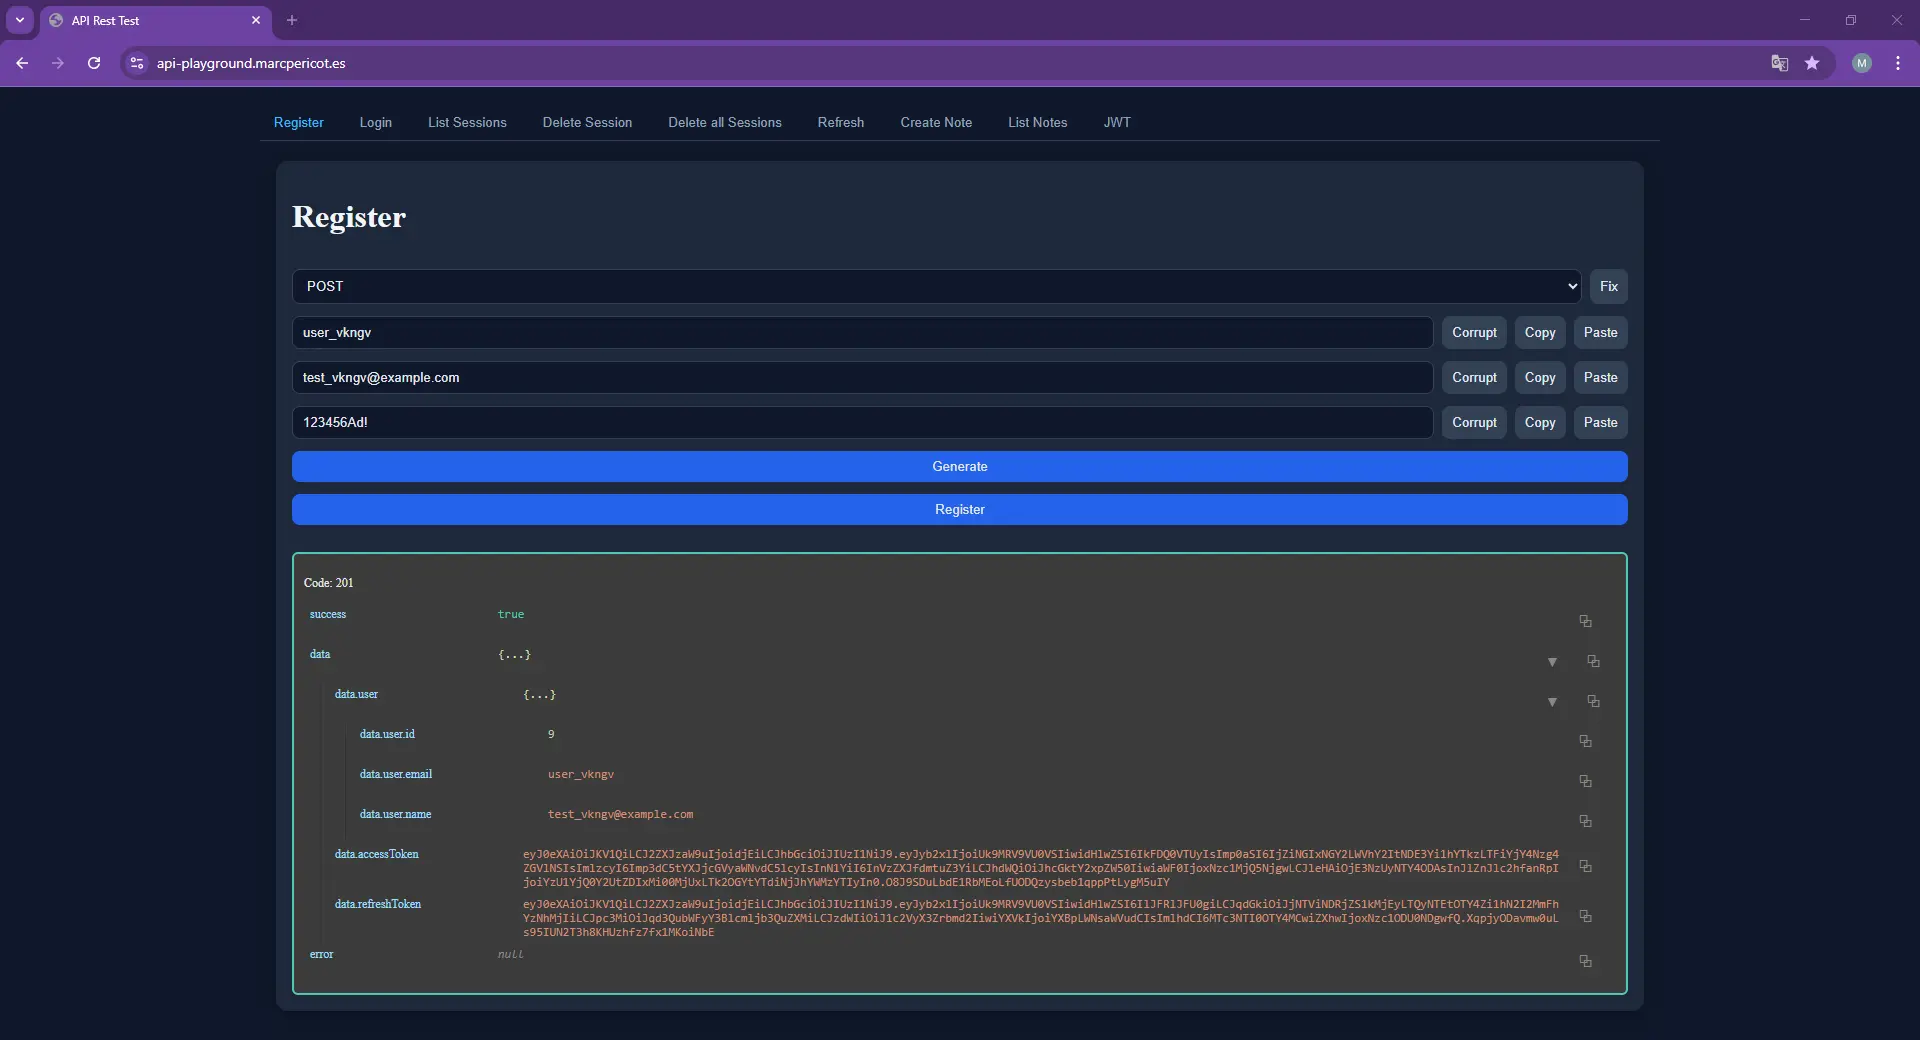This screenshot has height=1040, width=1920.
Task: Collapse the data.user object
Action: 1552,702
